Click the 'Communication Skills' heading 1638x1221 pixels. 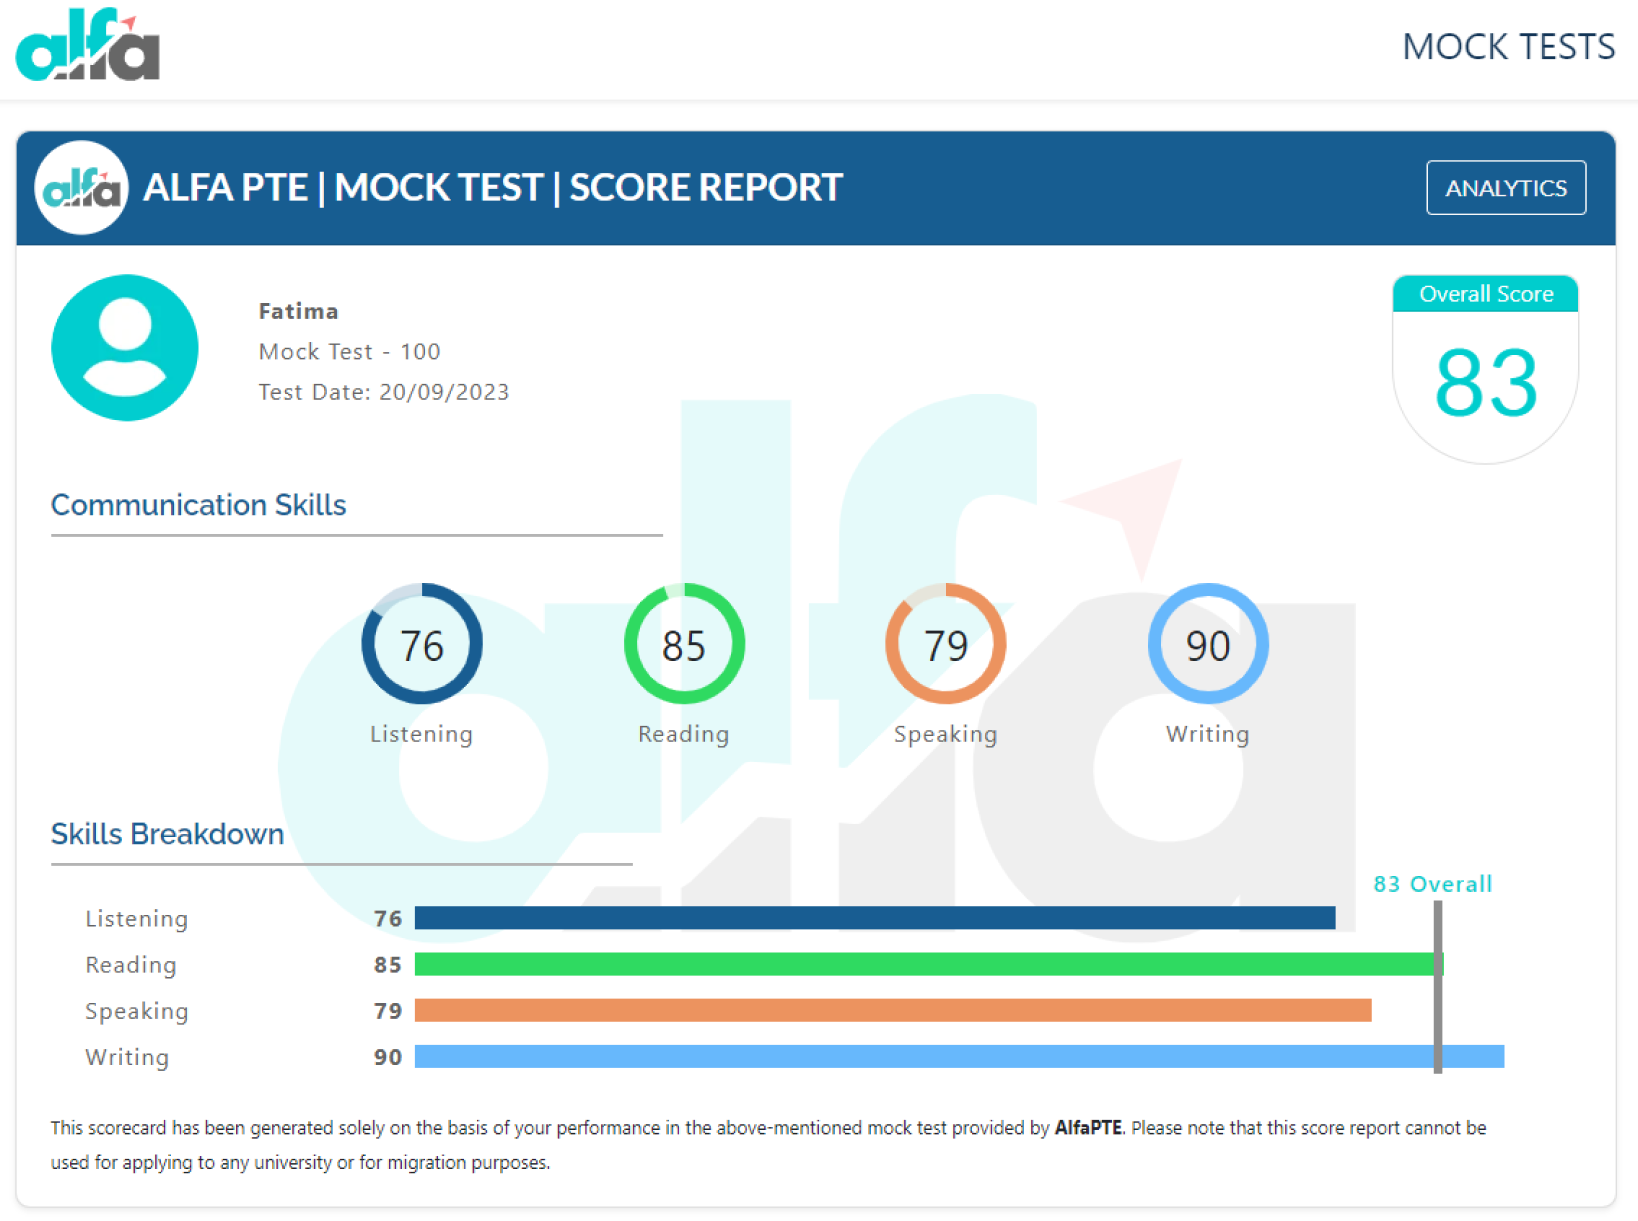pyautogui.click(x=198, y=505)
